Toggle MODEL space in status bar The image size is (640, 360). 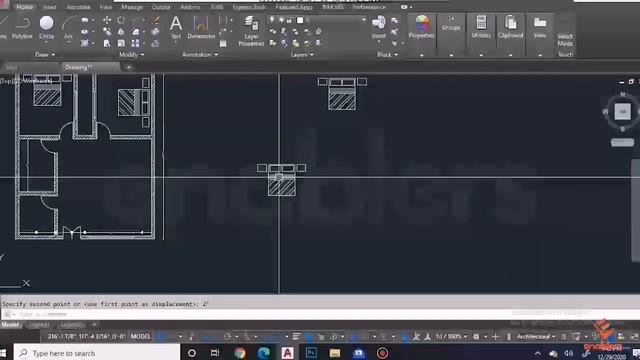(x=140, y=336)
